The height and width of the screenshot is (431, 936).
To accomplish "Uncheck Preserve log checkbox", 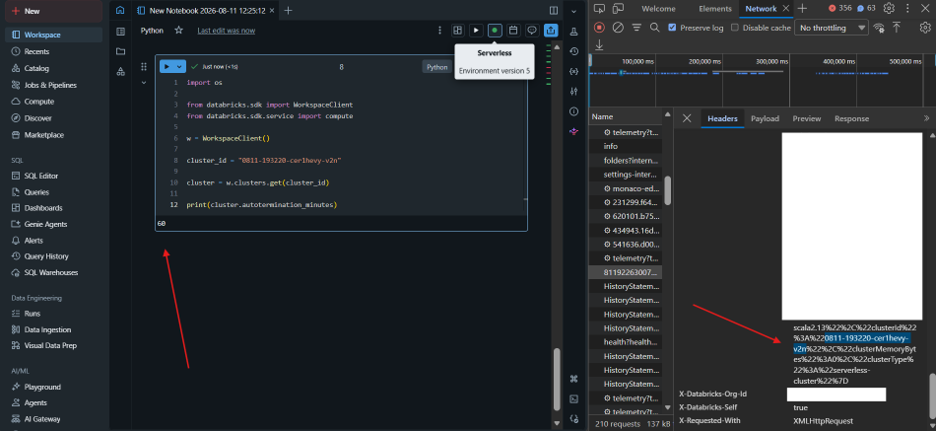I will click(x=672, y=27).
